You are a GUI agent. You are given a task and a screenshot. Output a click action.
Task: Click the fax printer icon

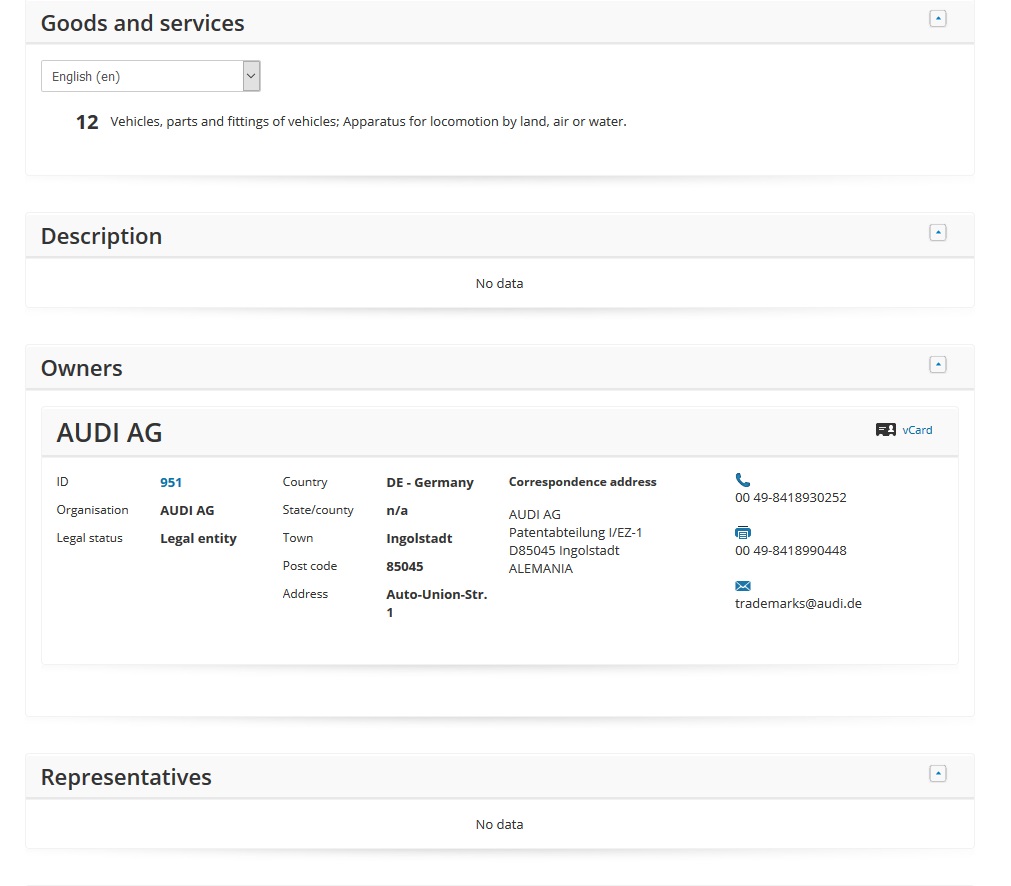(742, 533)
